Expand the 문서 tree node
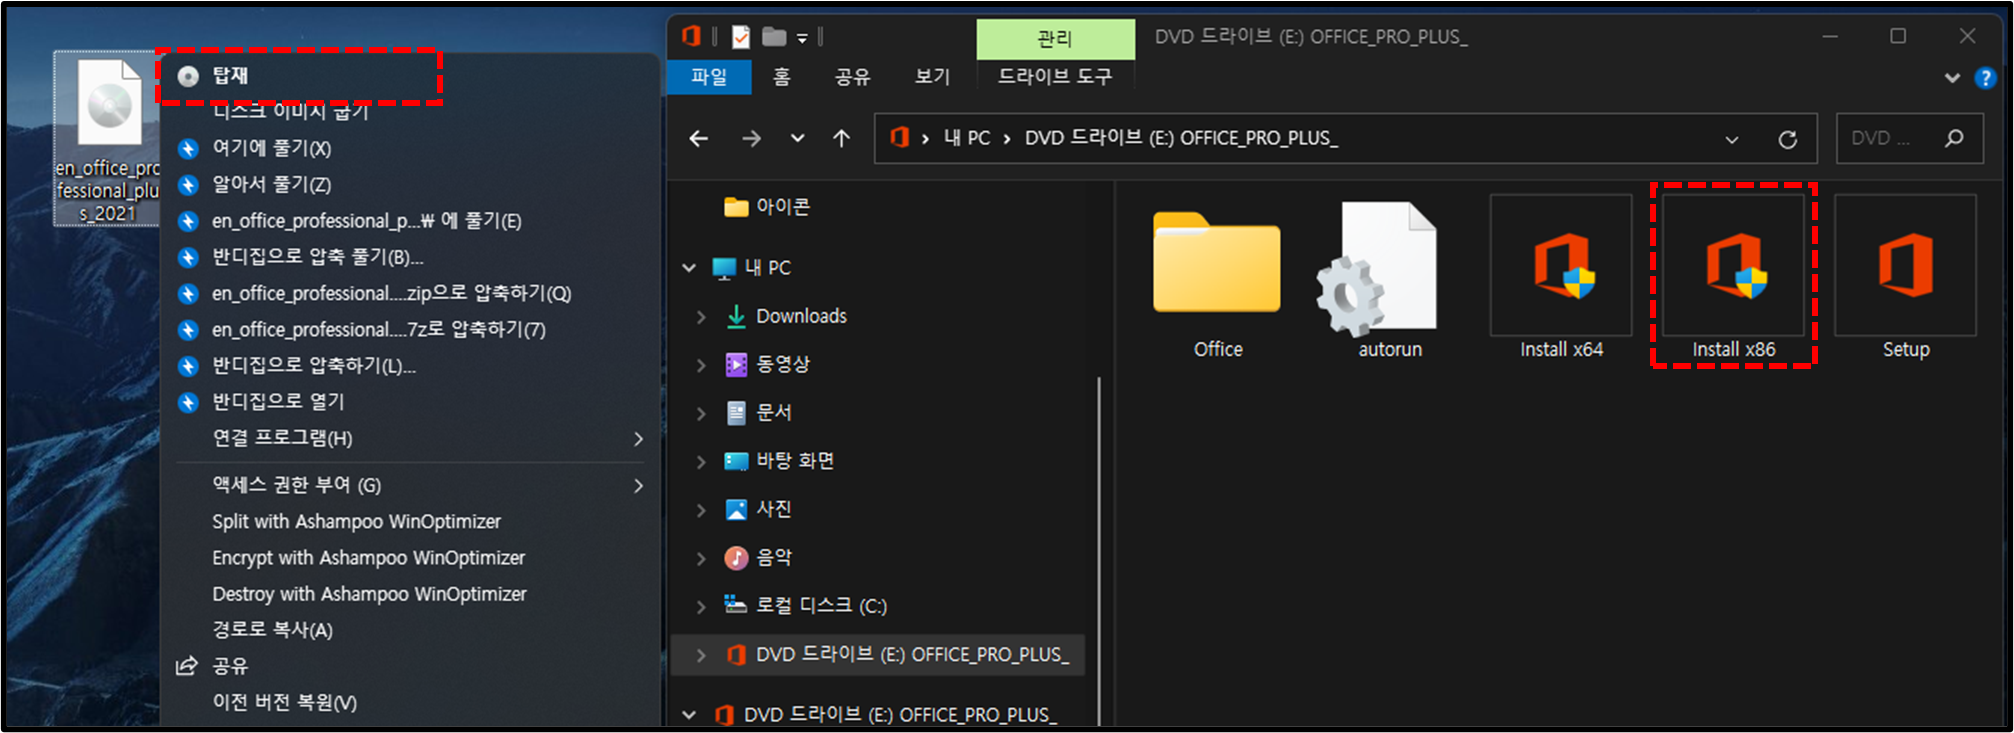2014x733 pixels. tap(701, 413)
